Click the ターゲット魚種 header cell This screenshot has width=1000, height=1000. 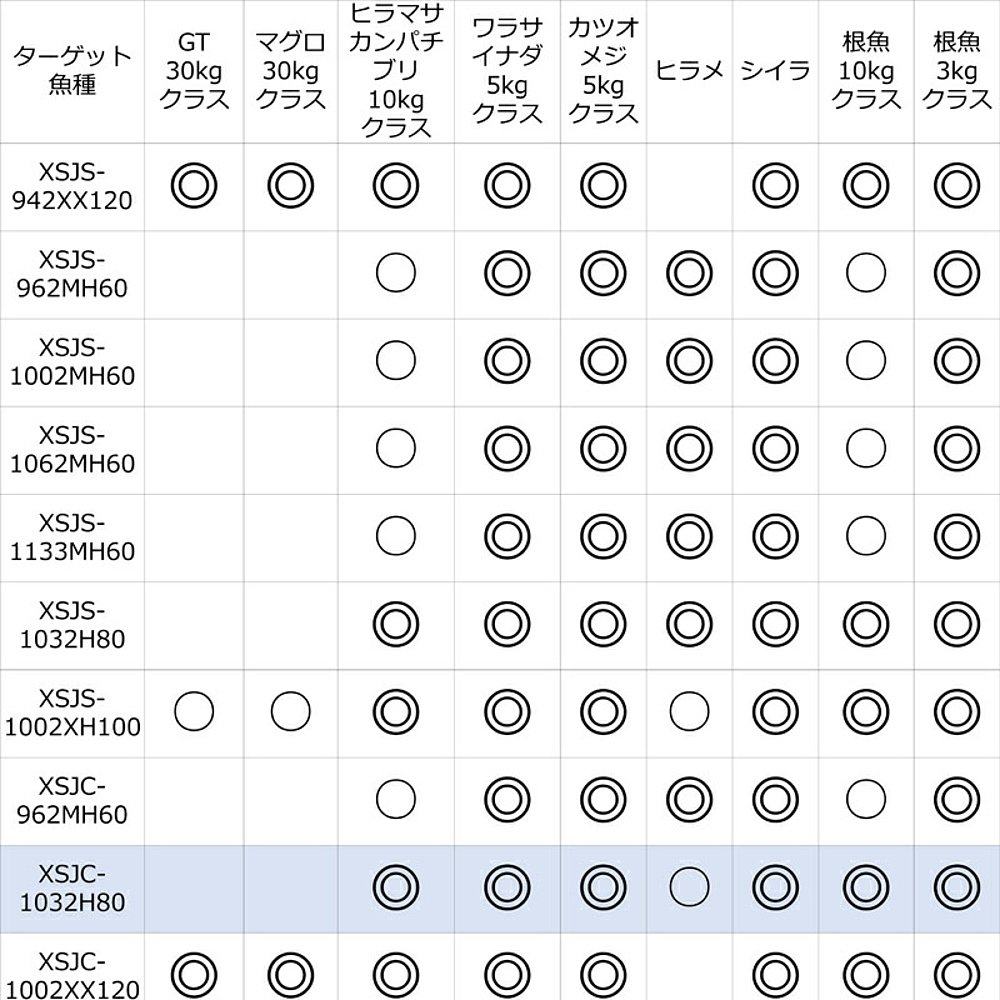point(72,69)
